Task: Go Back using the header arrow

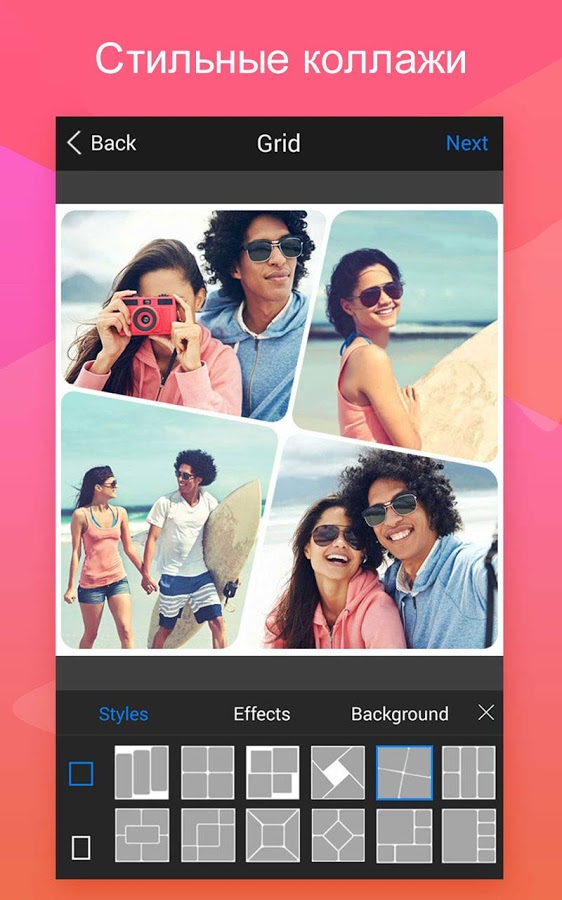Action: click(x=102, y=143)
